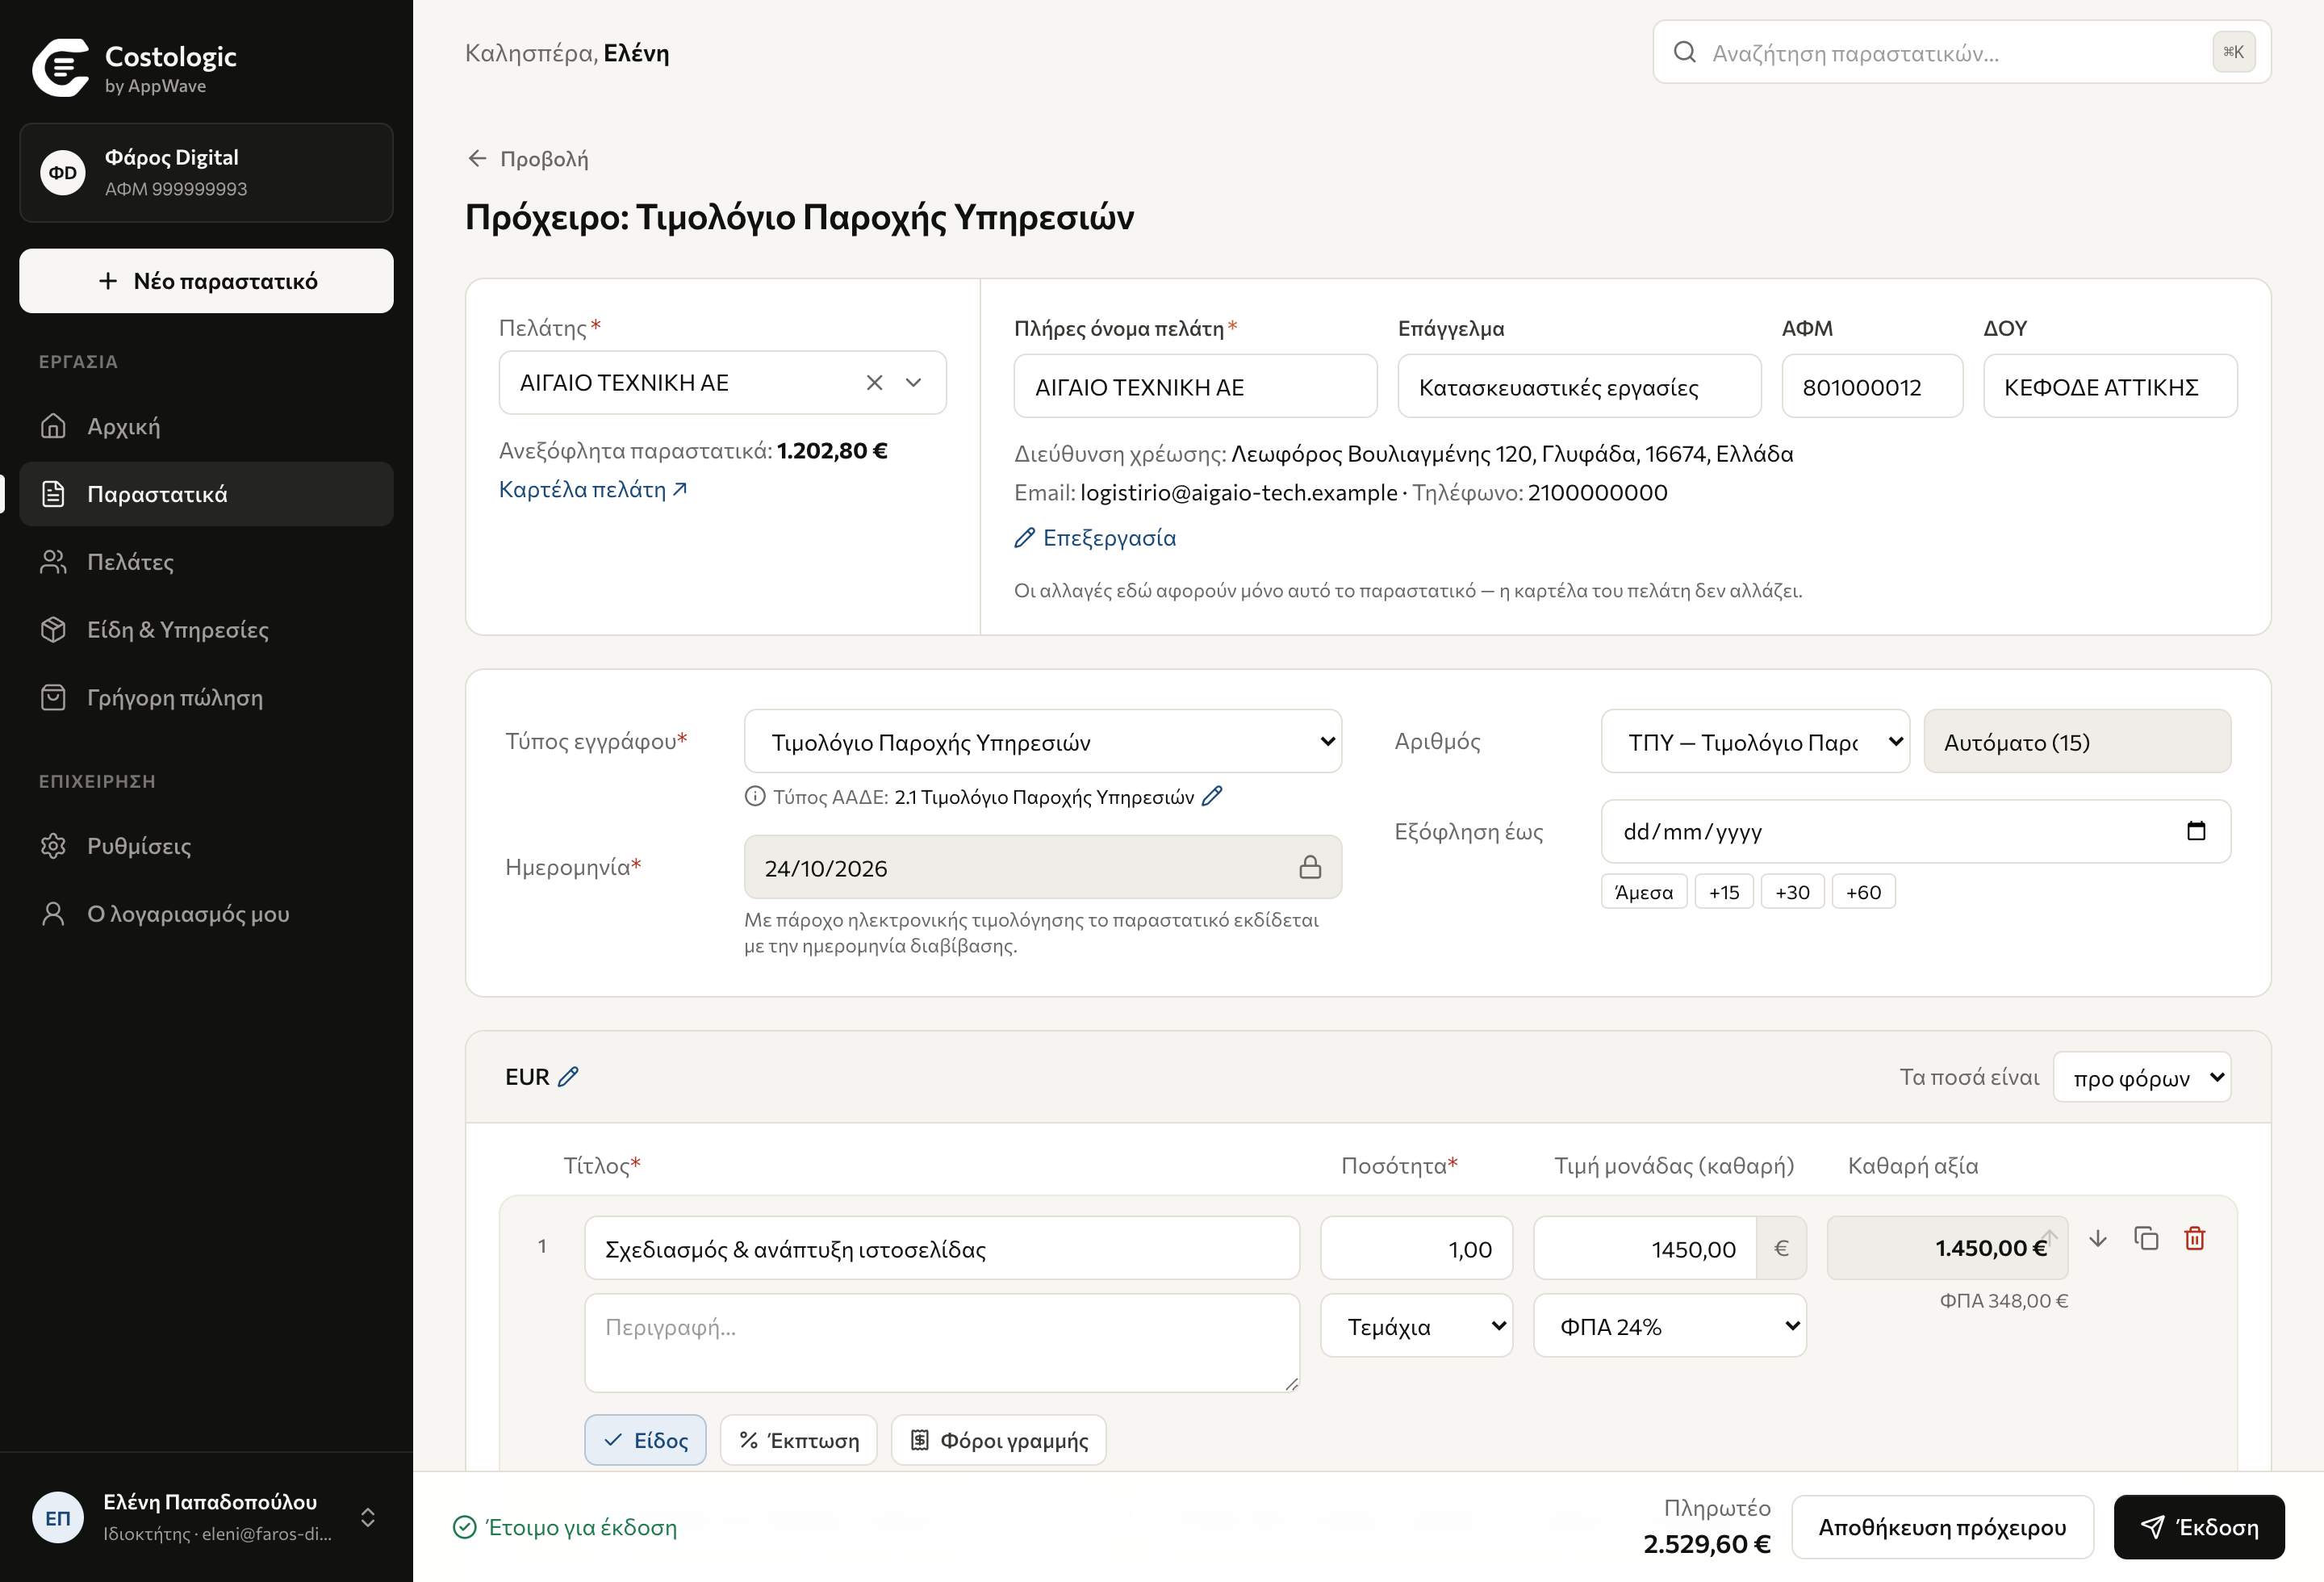Expand the user account switcher chevrons
Screen dimensions: 2324x1582
pos(368,1518)
